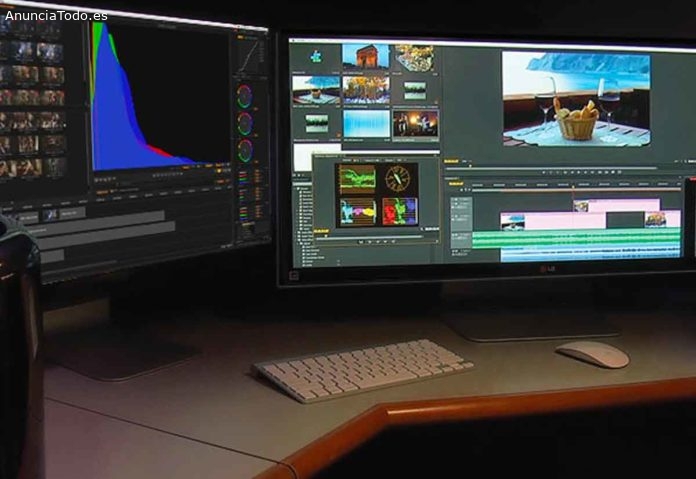The height and width of the screenshot is (479, 696).
Task: Select the concert stage clip thumbnail
Action: pyautogui.click(x=415, y=123)
